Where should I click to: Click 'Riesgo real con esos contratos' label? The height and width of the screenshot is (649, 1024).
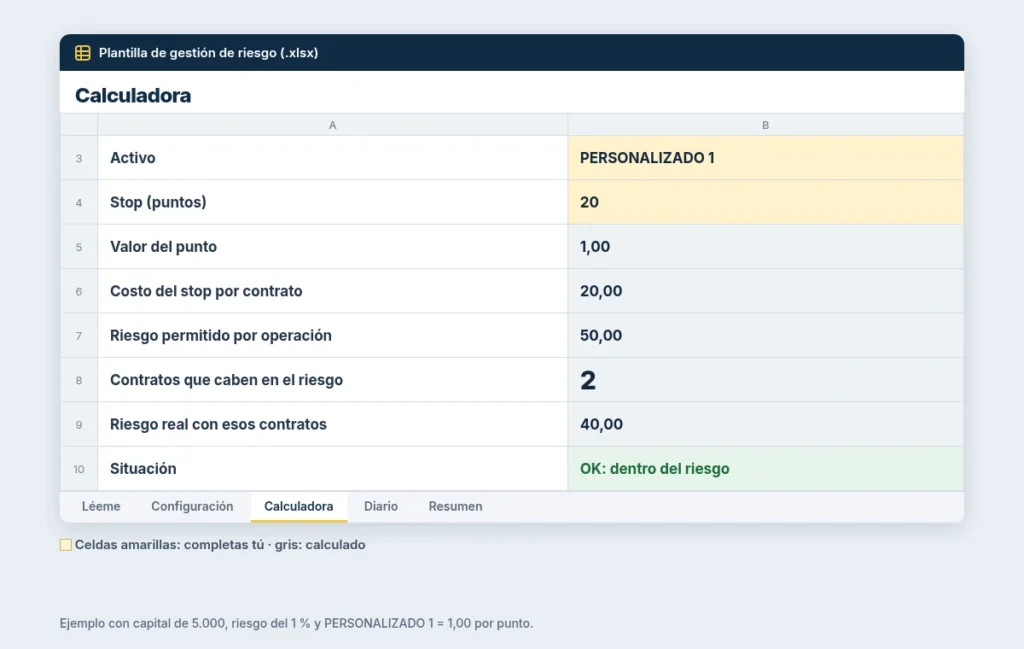(x=218, y=424)
